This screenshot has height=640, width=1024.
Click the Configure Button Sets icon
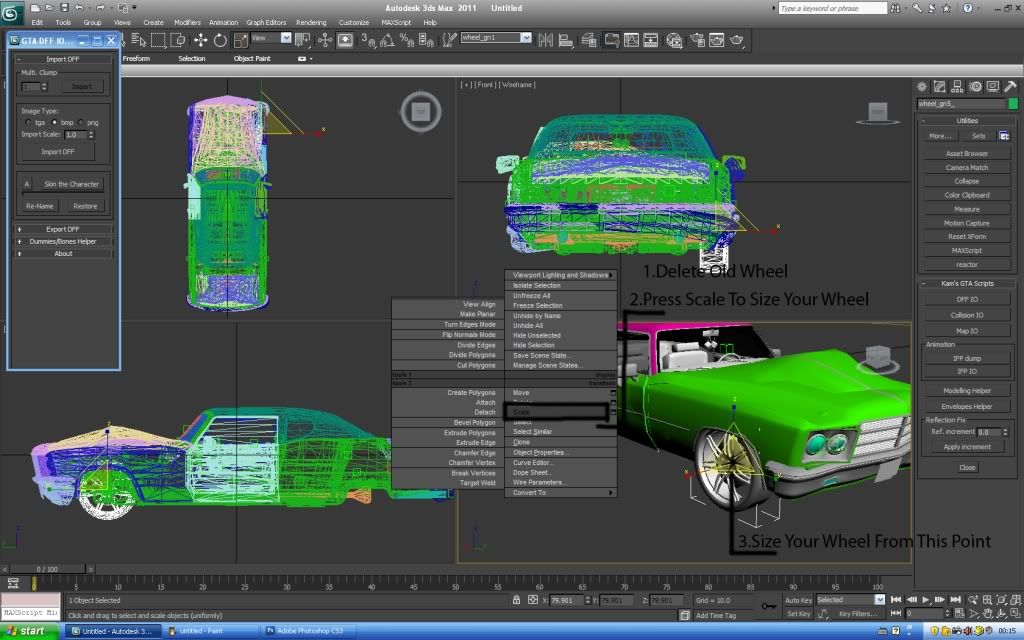coord(1004,136)
